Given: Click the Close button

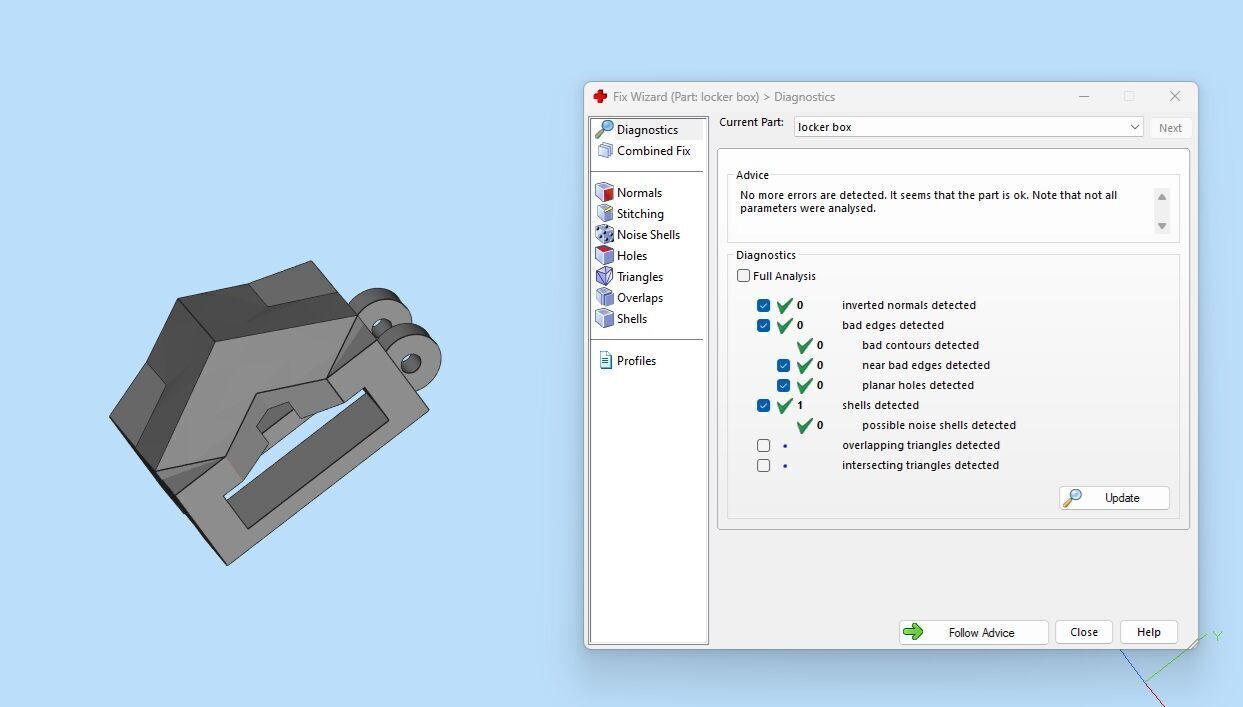Looking at the screenshot, I should coord(1084,632).
